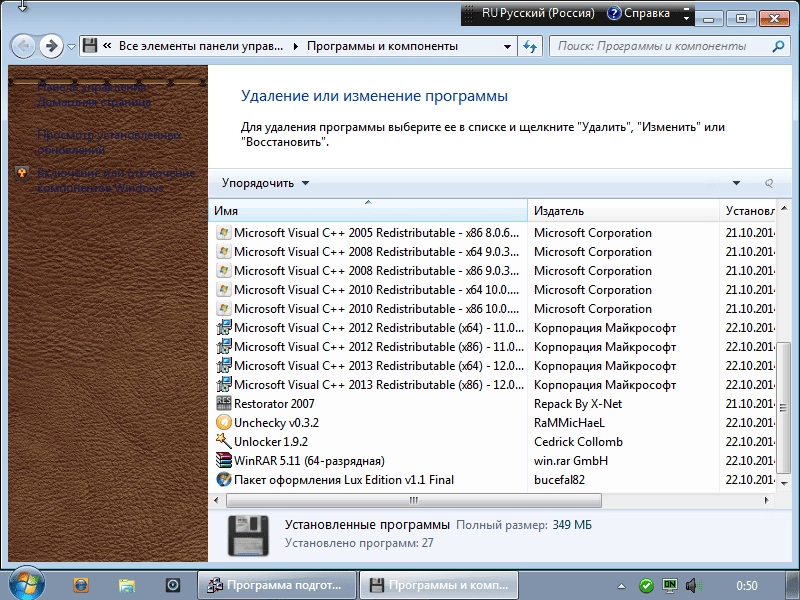800x600 pixels.
Task: Open Просмотр установленных обновлений link
Action: (x=109, y=142)
